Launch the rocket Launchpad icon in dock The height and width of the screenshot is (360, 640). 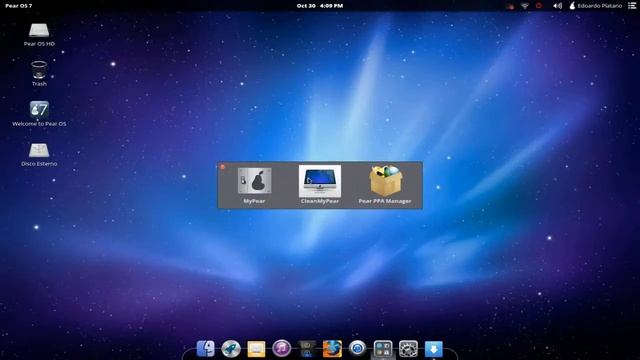[231, 349]
